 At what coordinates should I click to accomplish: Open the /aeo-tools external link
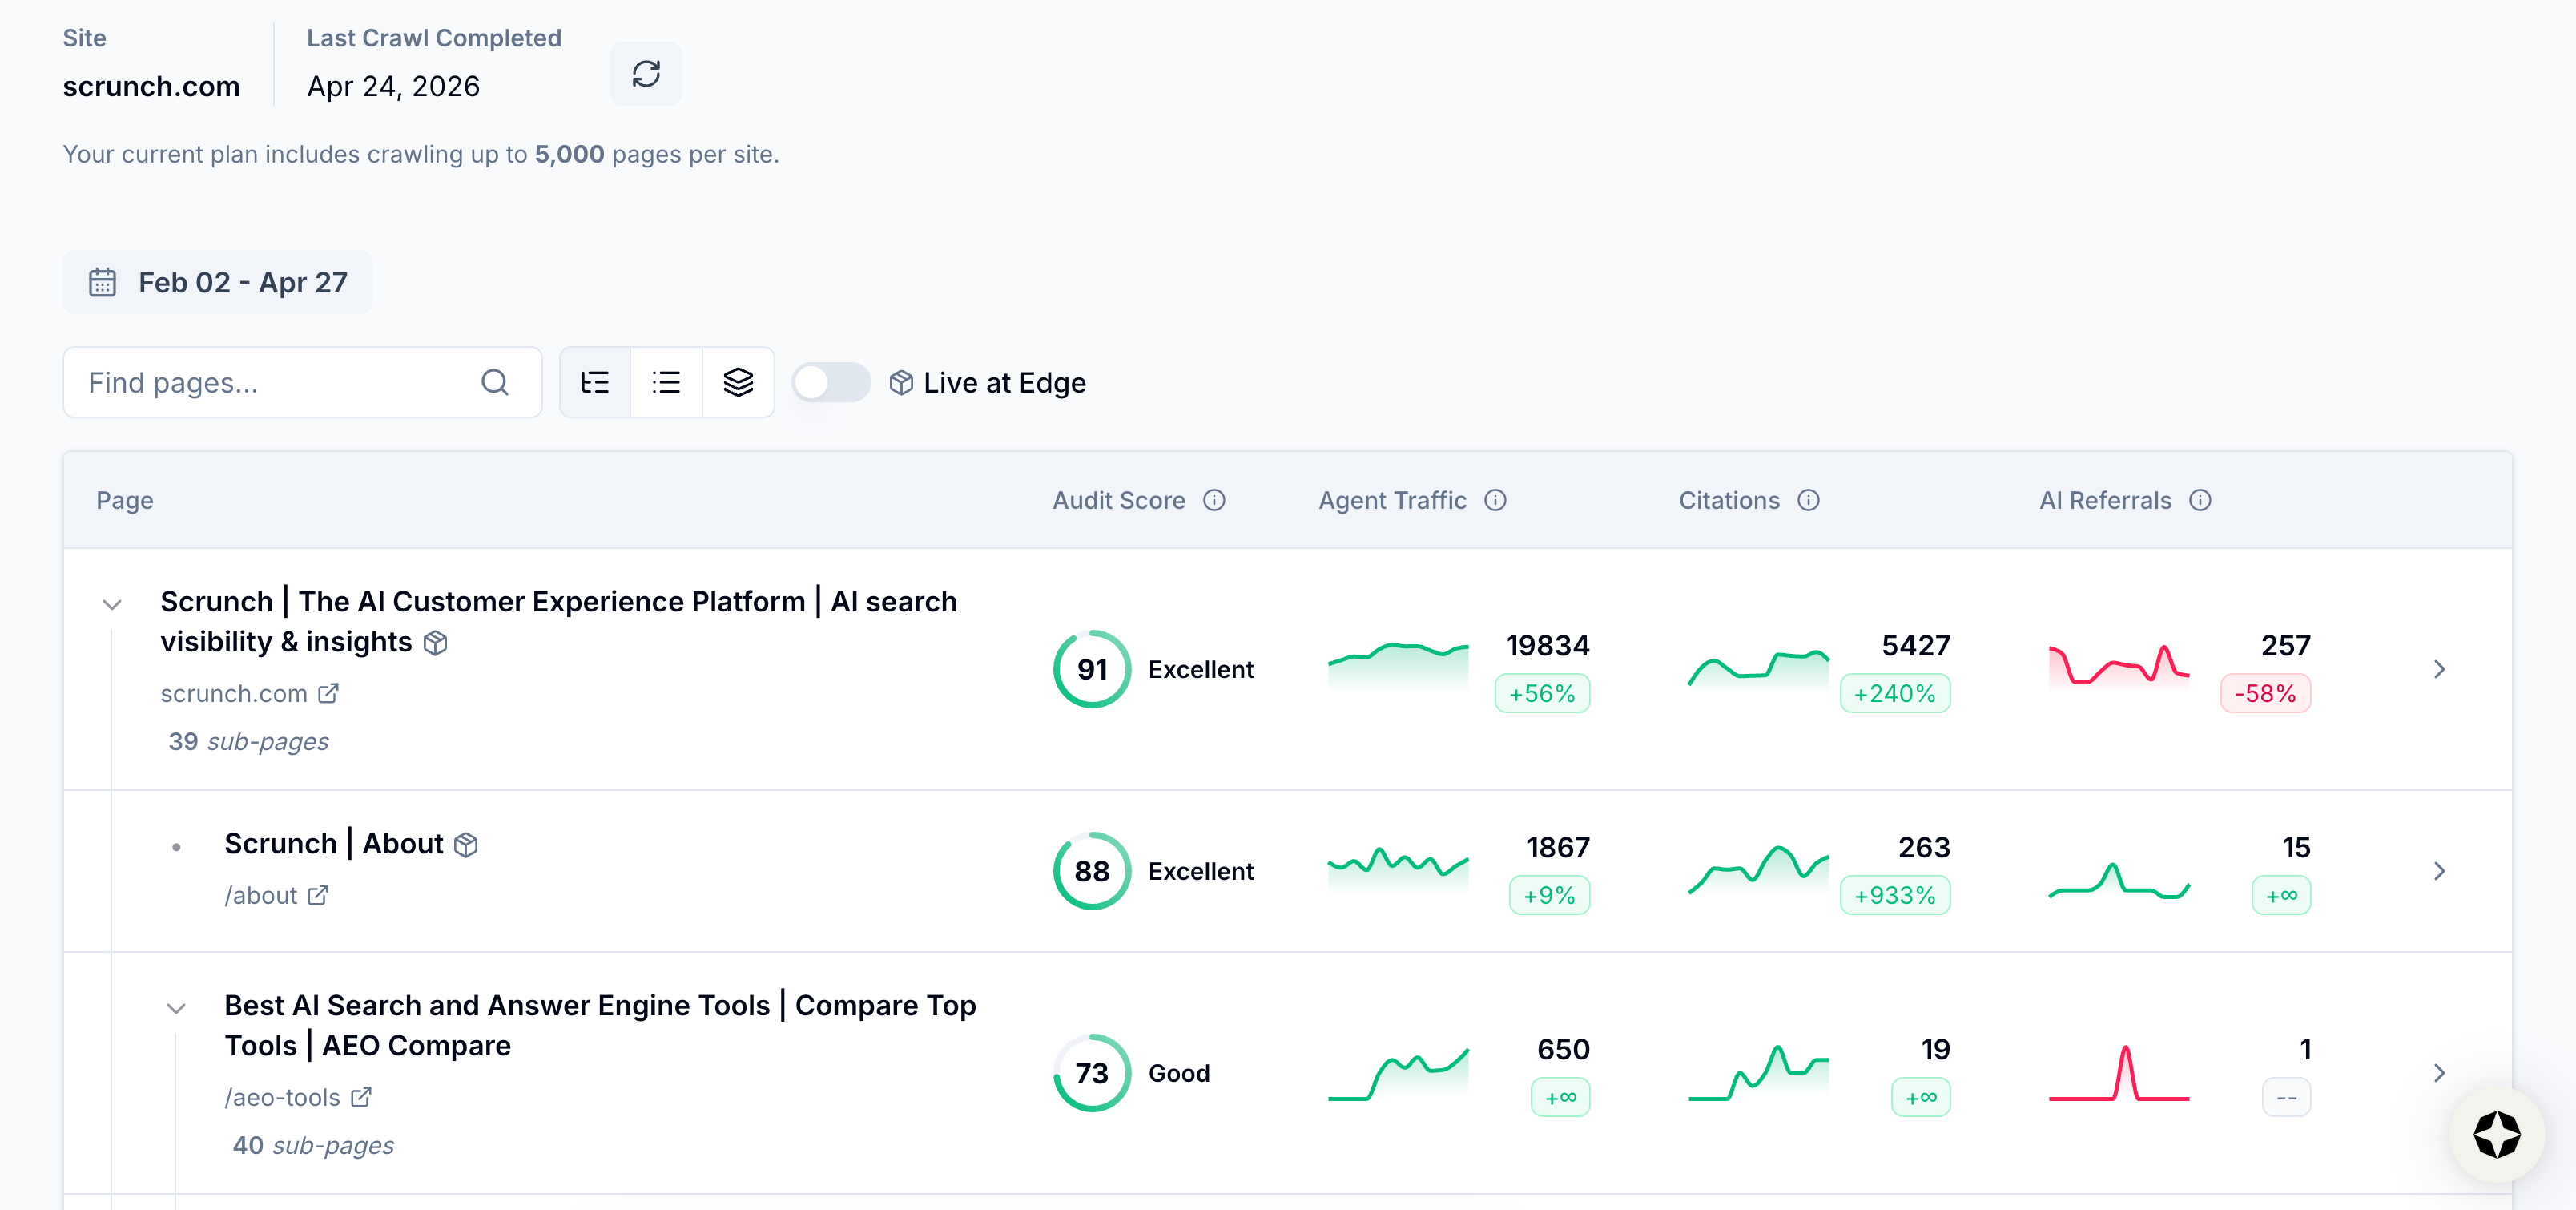(298, 1097)
